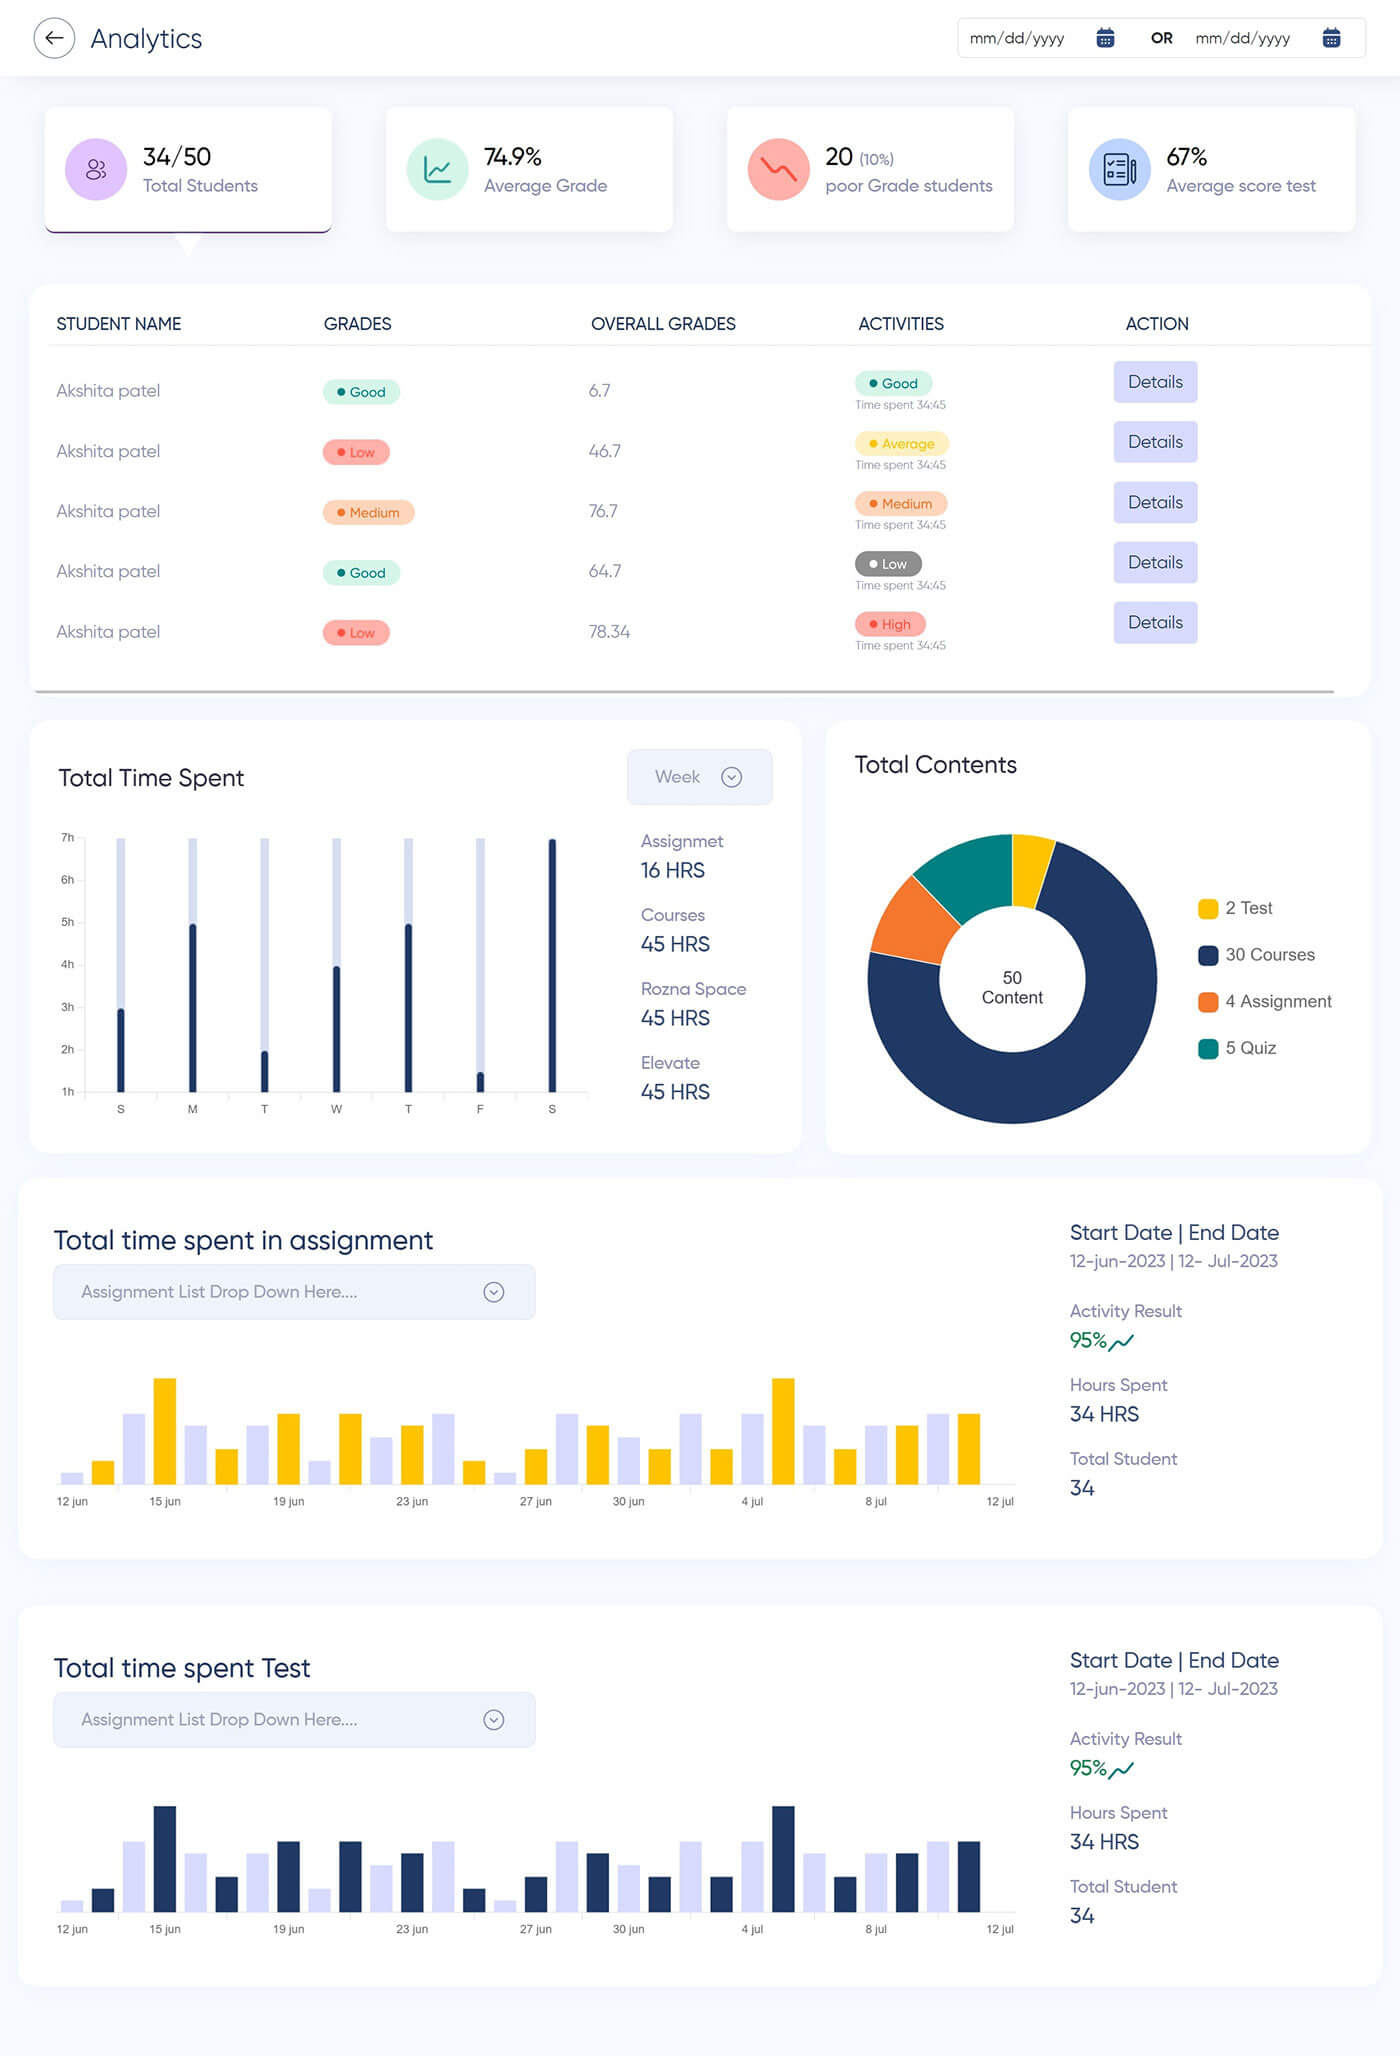The height and width of the screenshot is (2056, 1400).
Task: Open the second date calendar picker icon
Action: [1331, 38]
